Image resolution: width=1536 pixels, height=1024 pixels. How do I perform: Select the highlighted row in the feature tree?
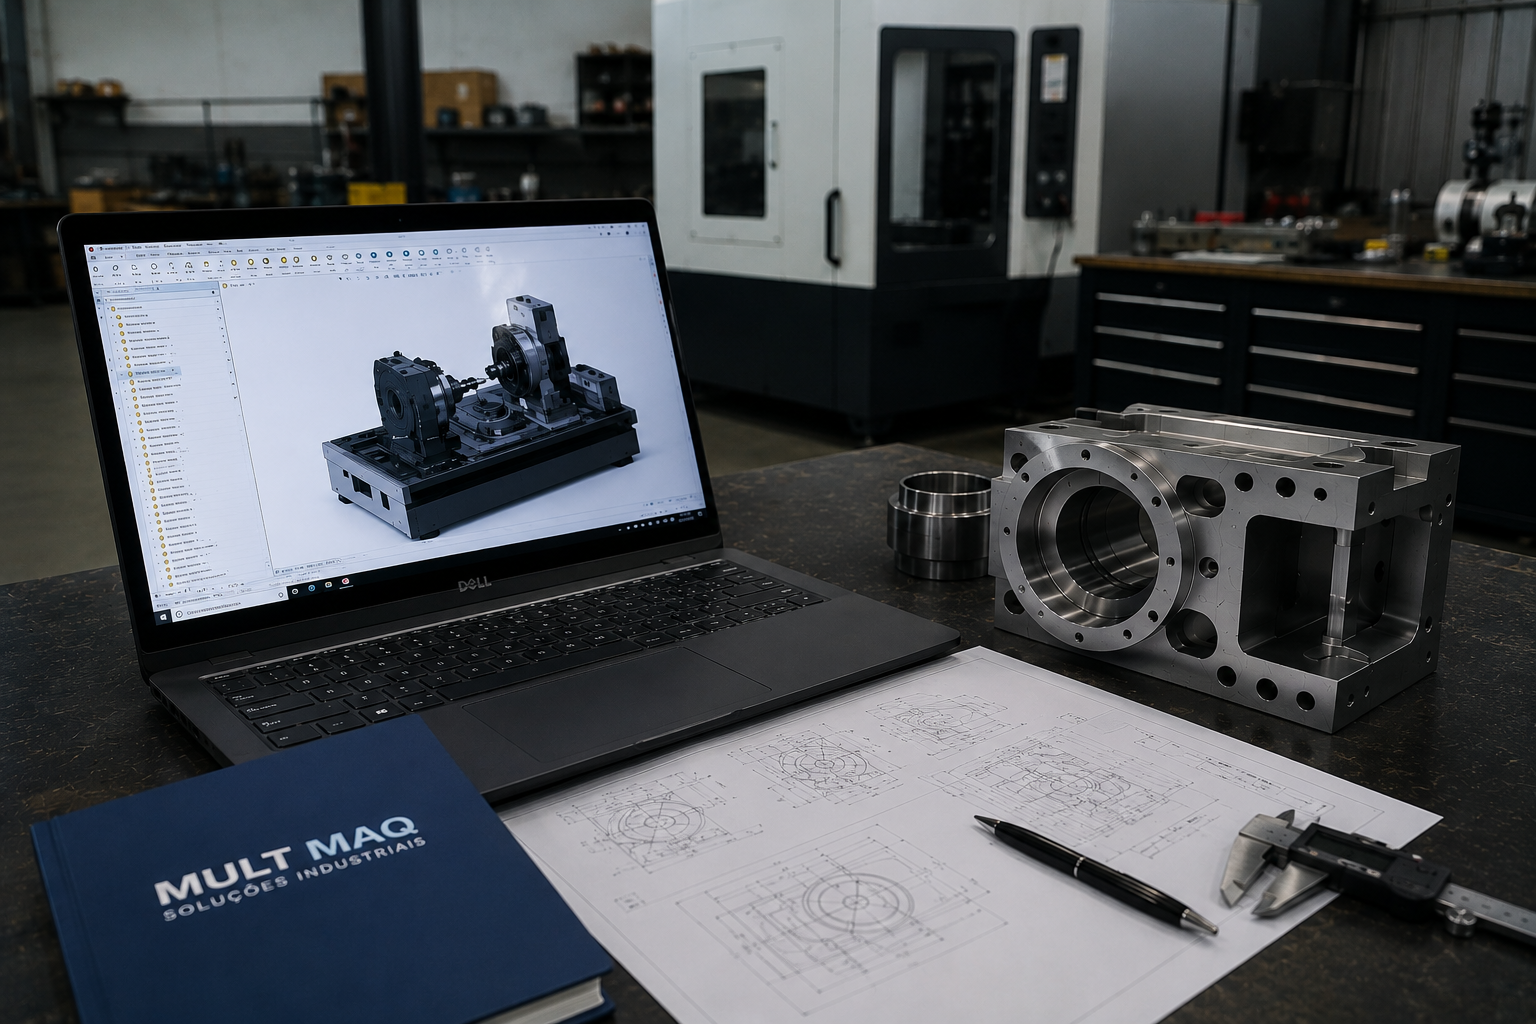tap(150, 373)
